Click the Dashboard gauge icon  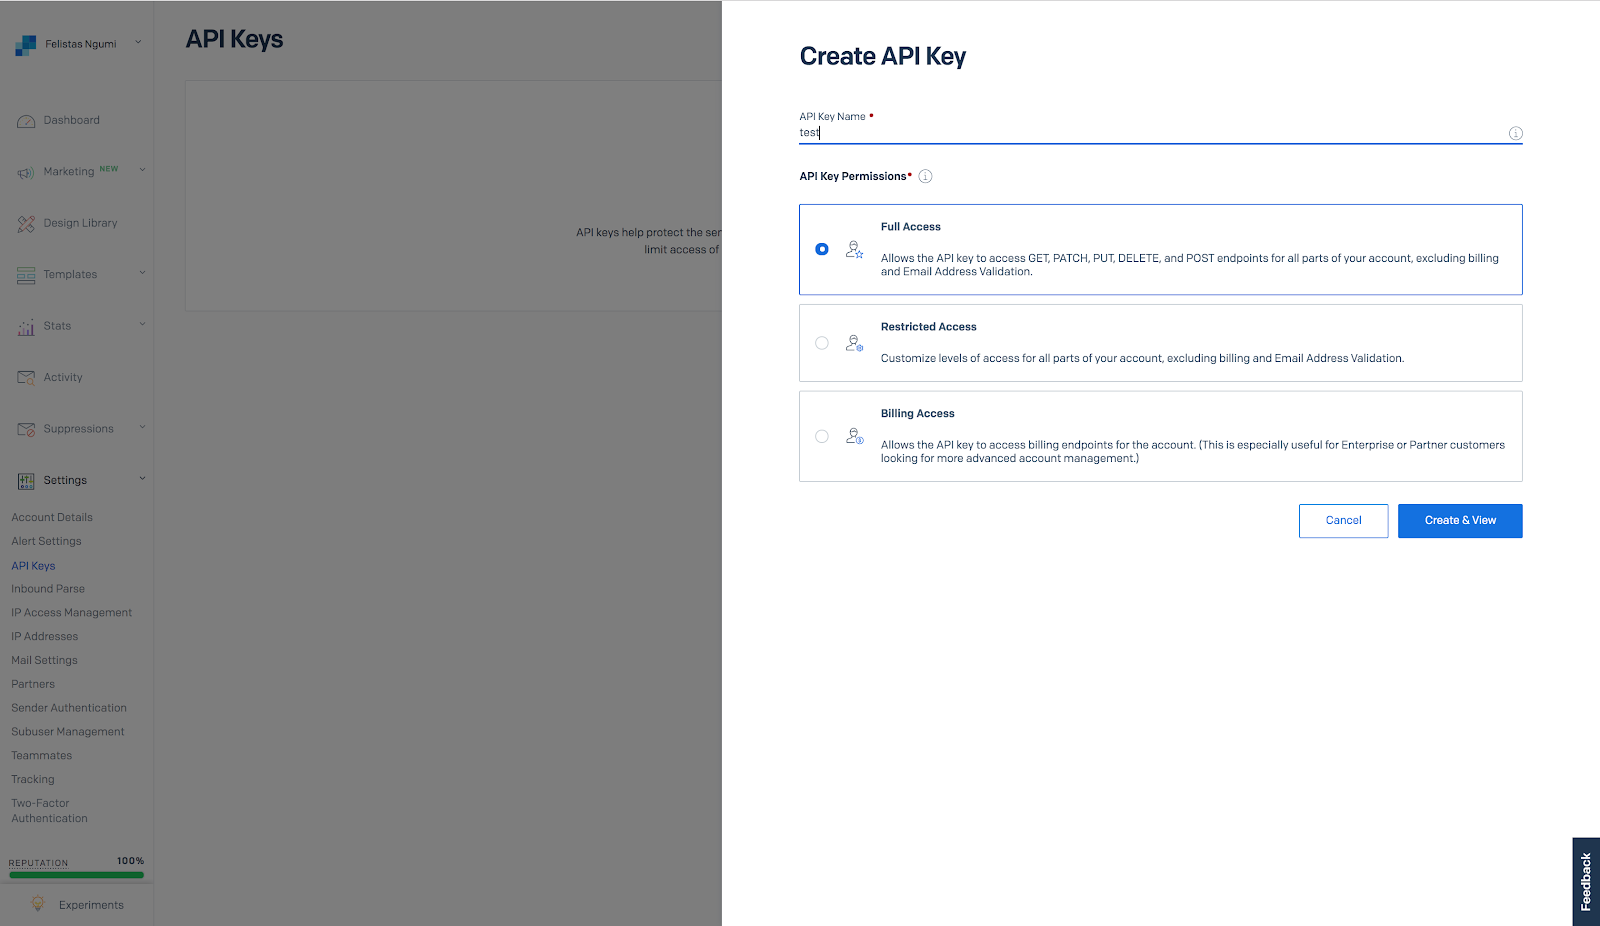point(26,121)
